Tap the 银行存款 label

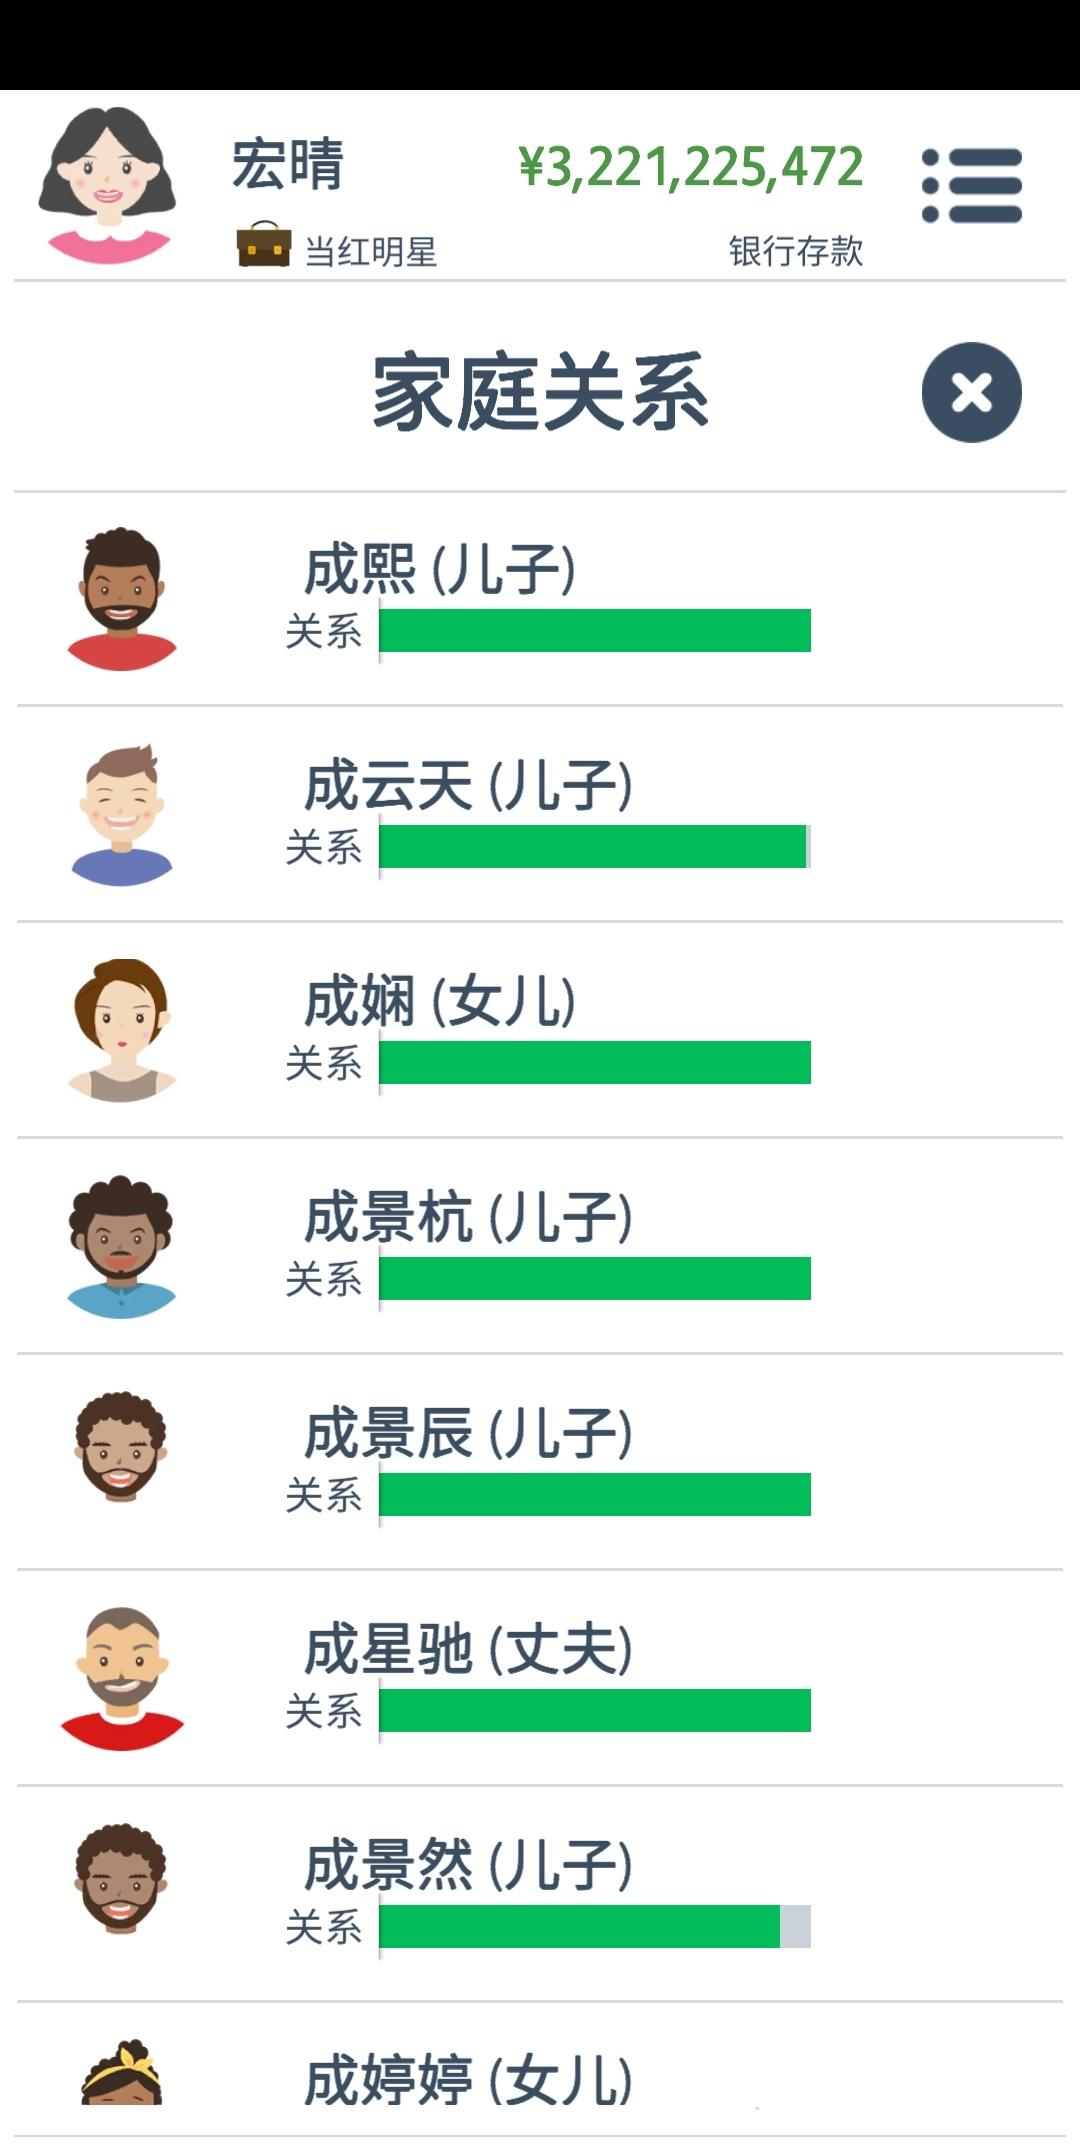796,251
